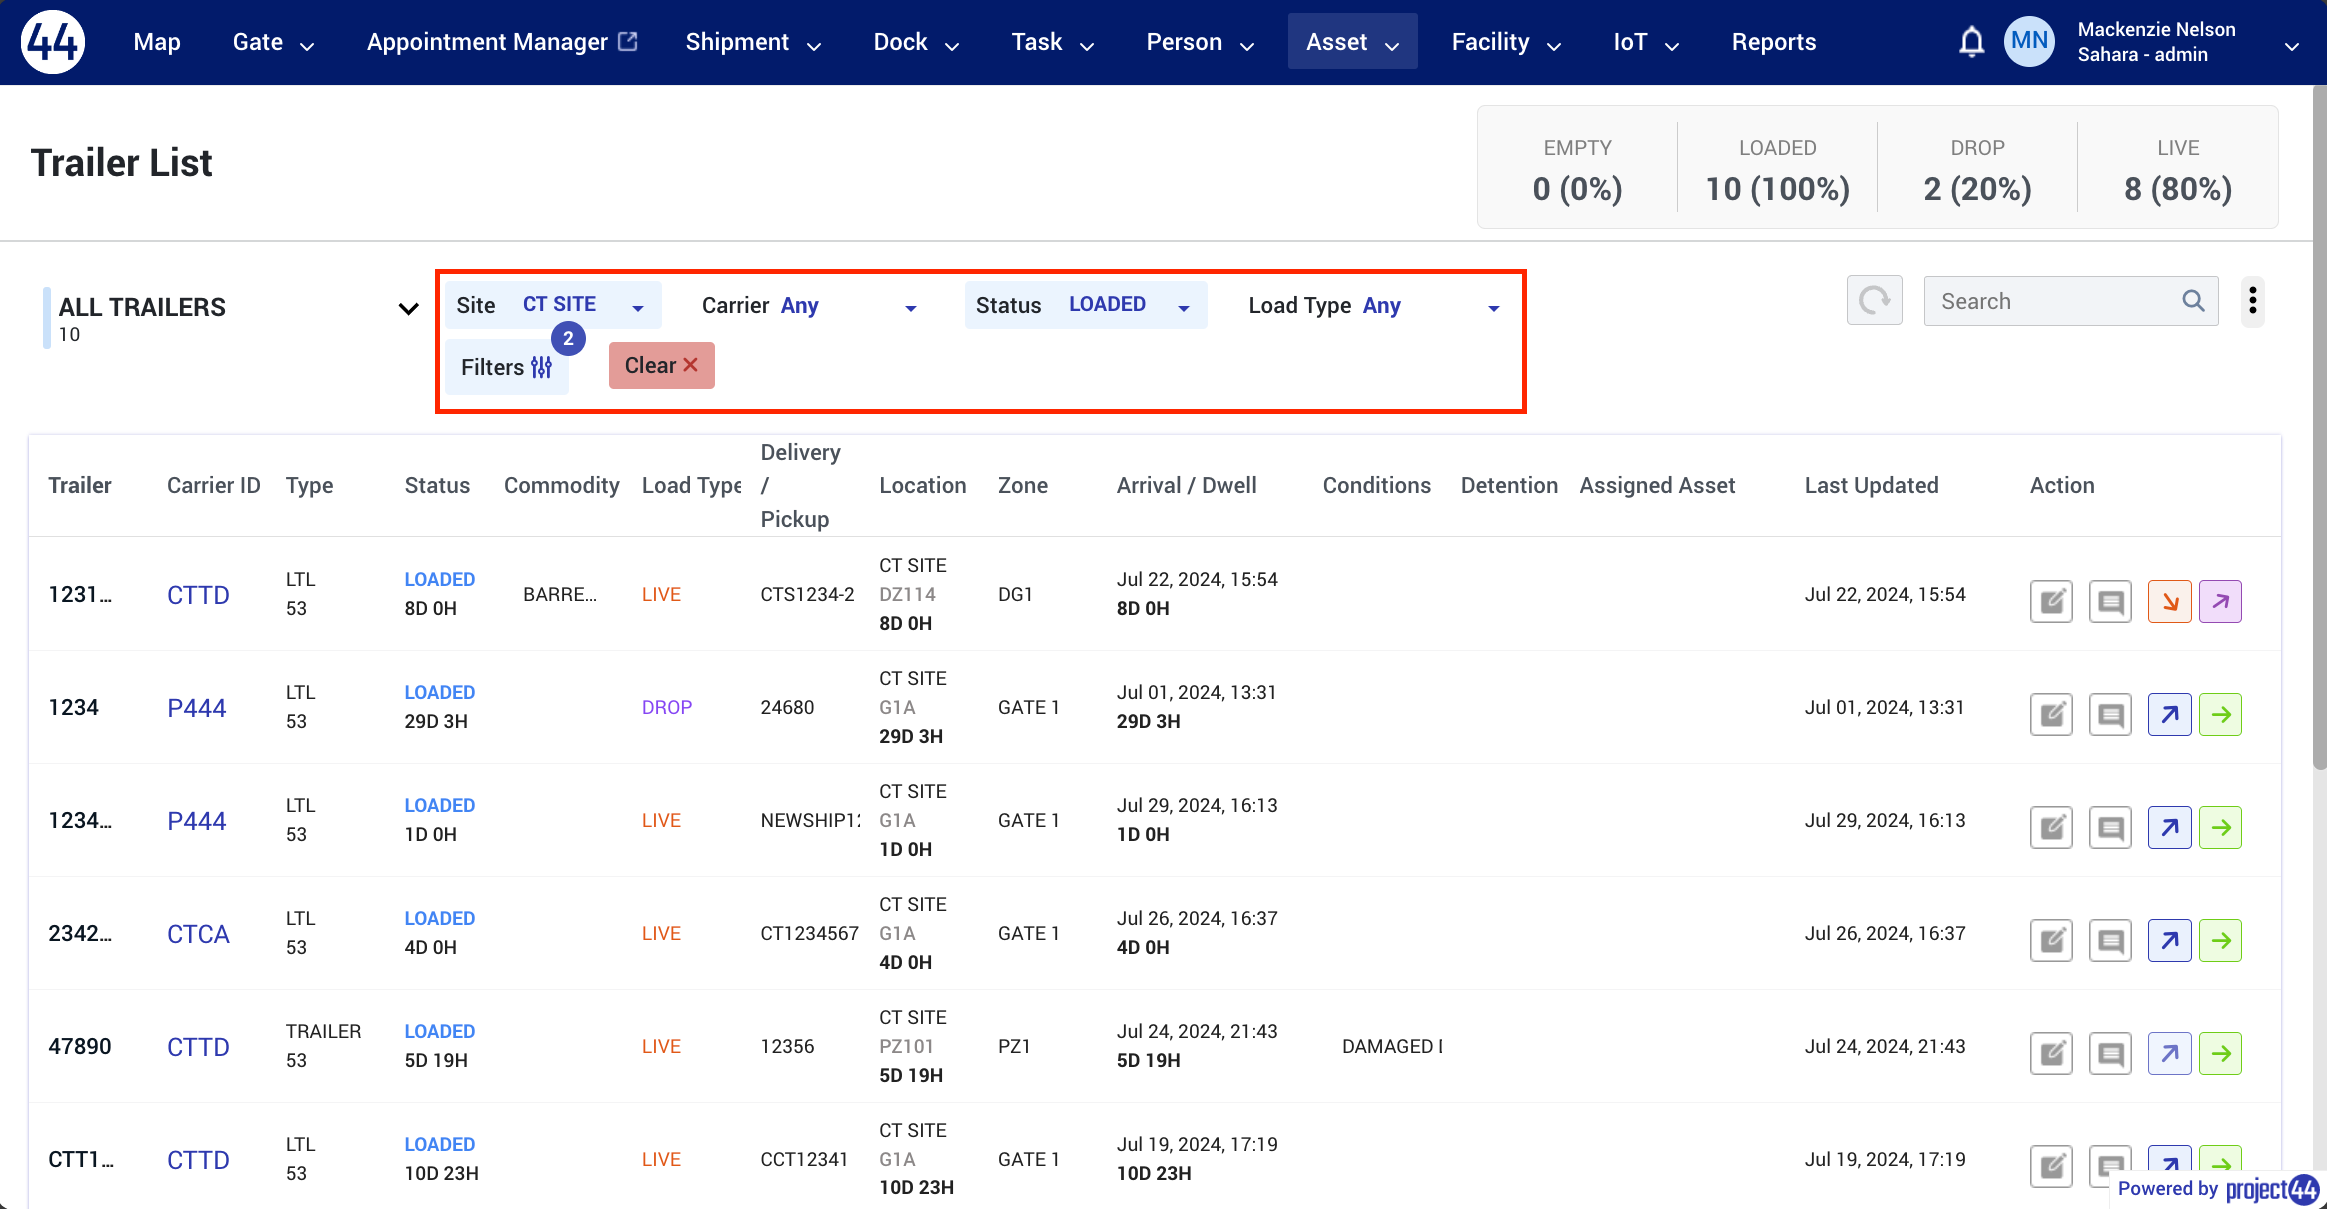Open comments for the NEWSHIP1 row
Viewport: 2327px width, 1209px height.
pos(2110,828)
